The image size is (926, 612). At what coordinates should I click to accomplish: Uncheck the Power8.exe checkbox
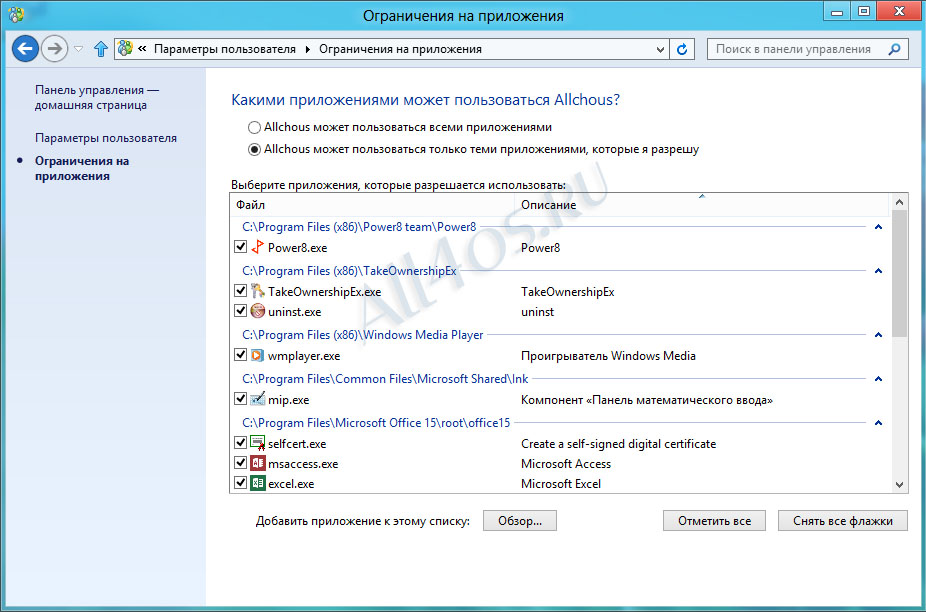[x=240, y=246]
